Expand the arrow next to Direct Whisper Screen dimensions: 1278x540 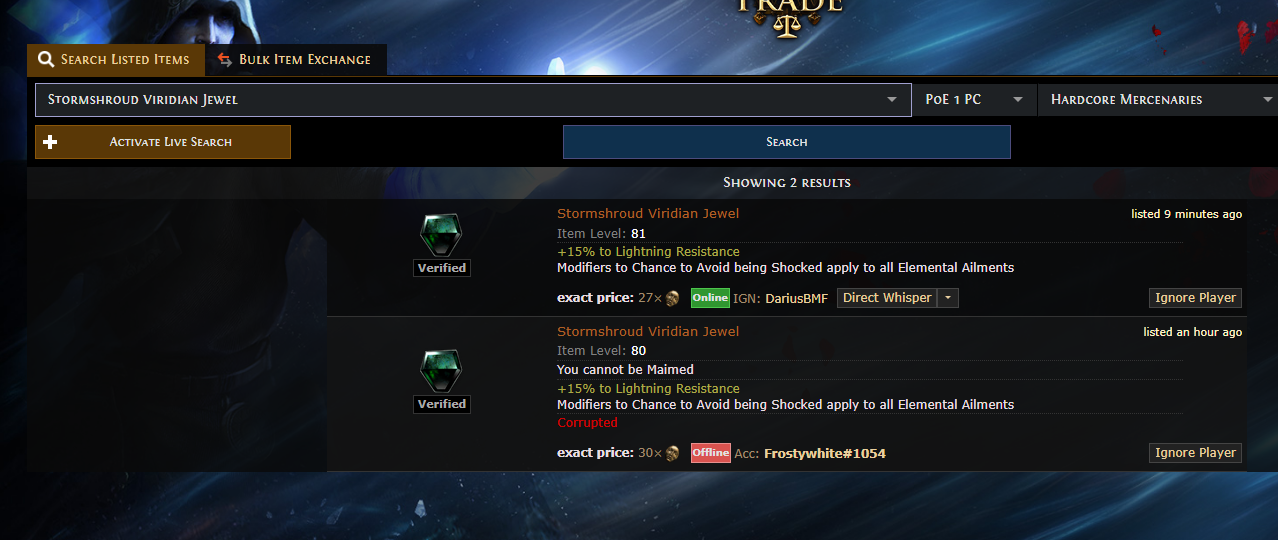click(948, 298)
